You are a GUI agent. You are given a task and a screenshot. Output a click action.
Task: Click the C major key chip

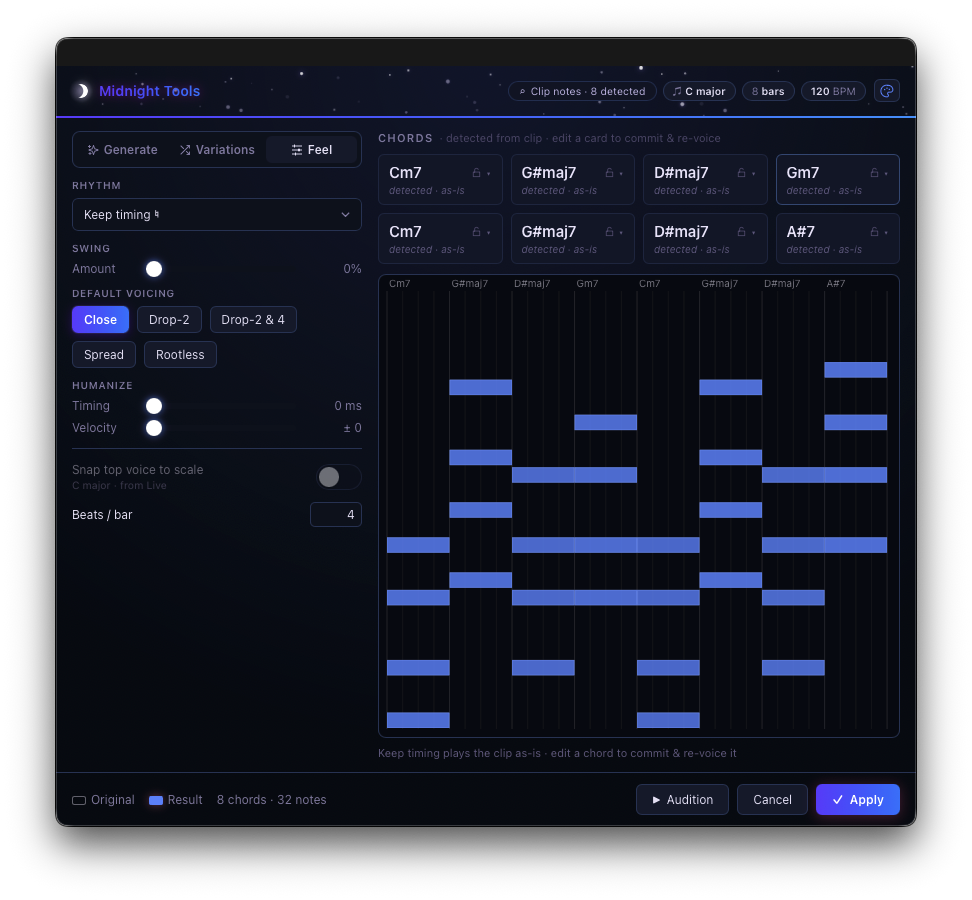[699, 91]
